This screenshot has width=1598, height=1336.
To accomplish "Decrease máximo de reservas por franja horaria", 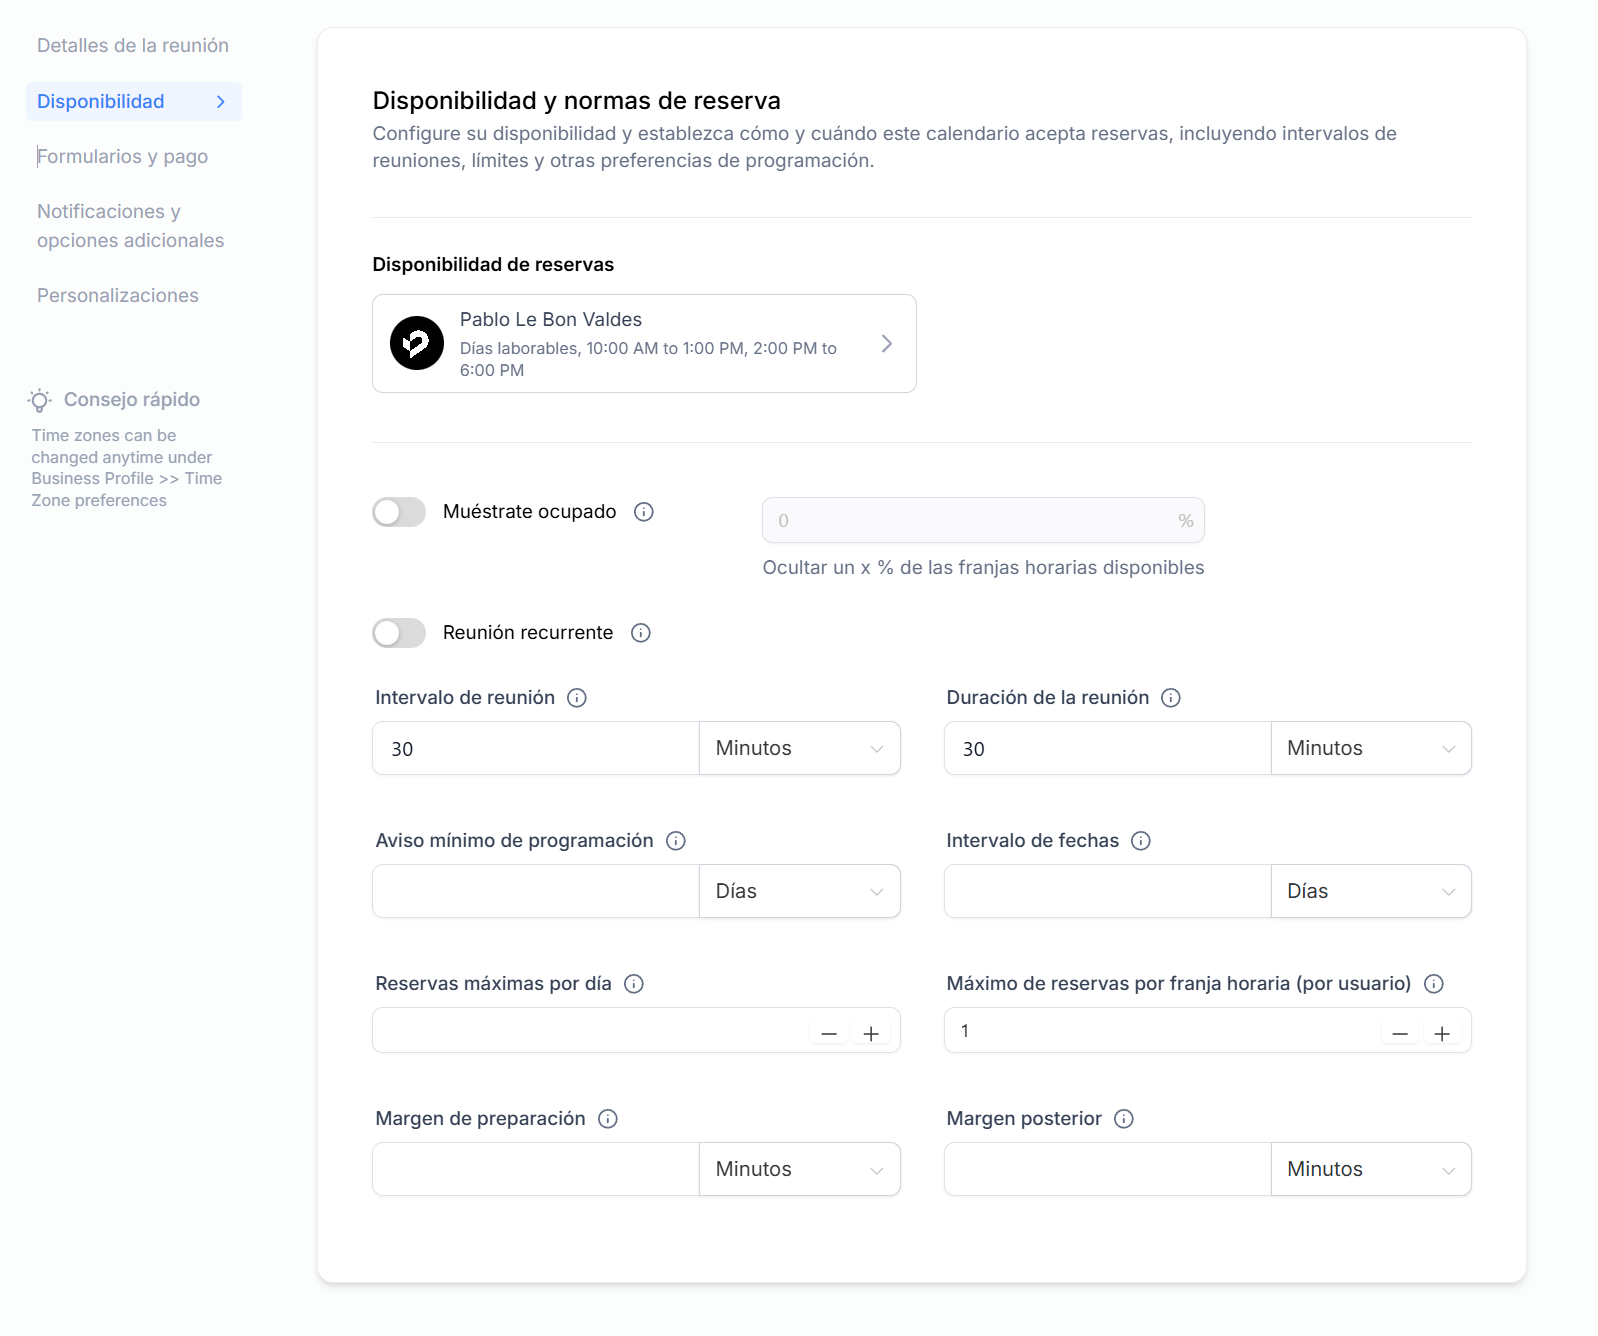I will (1400, 1034).
